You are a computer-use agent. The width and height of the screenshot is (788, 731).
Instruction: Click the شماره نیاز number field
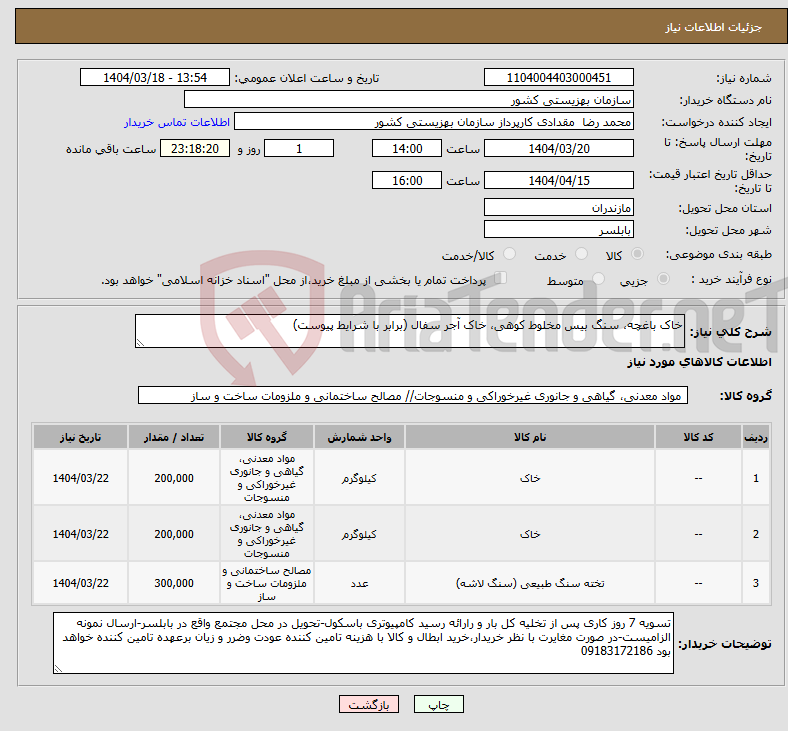[x=558, y=78]
